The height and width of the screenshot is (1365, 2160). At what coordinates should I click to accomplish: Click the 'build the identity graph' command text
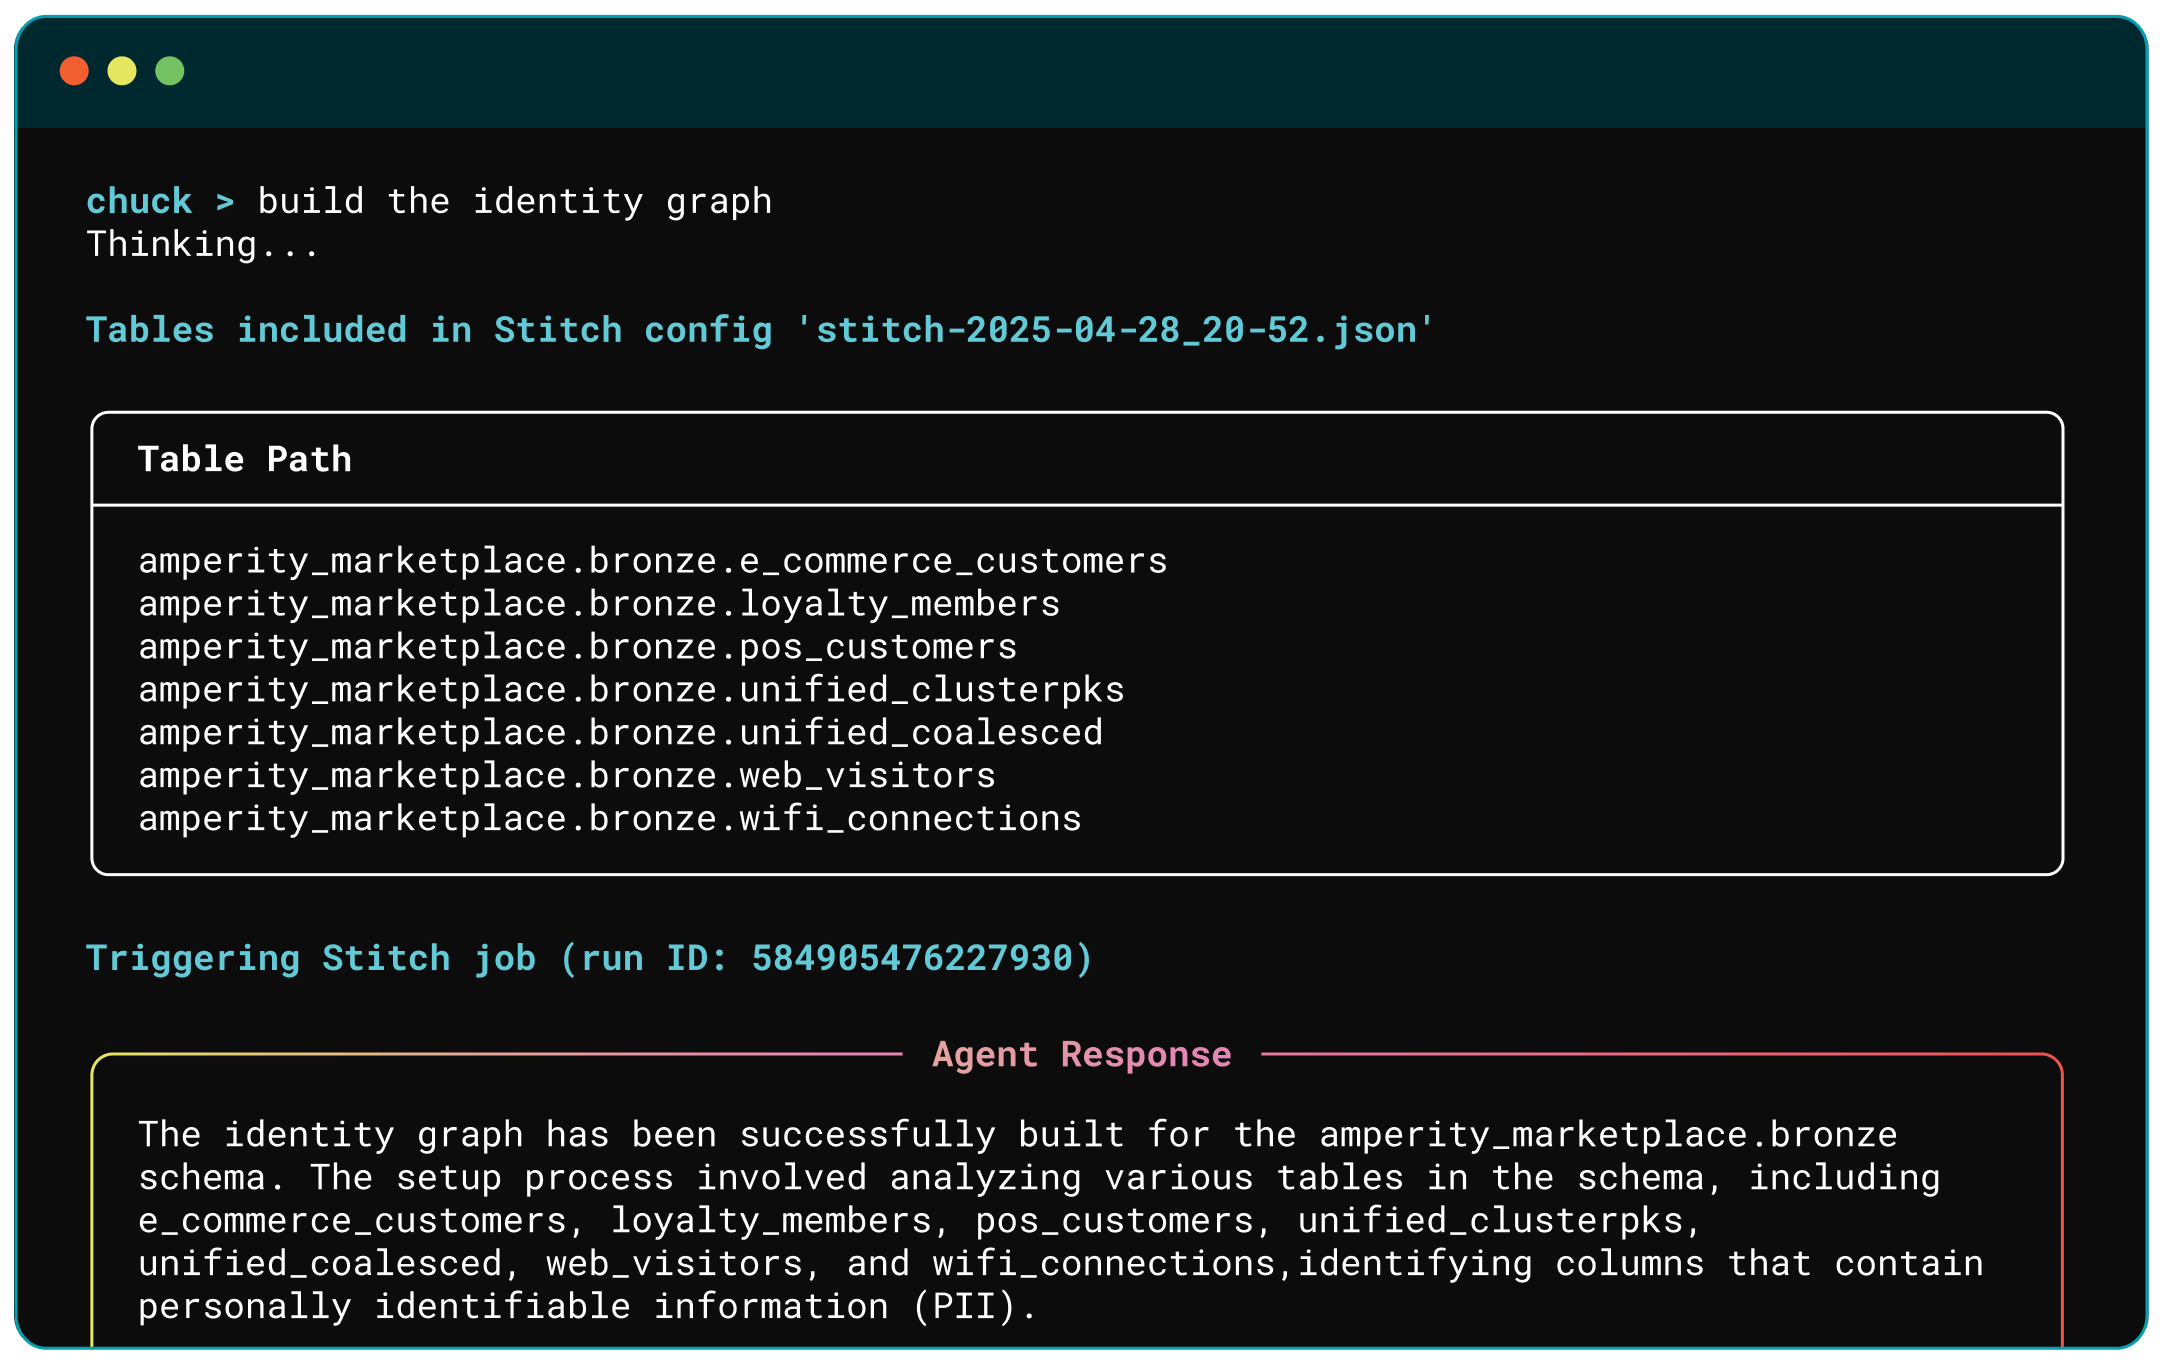pyautogui.click(x=514, y=202)
